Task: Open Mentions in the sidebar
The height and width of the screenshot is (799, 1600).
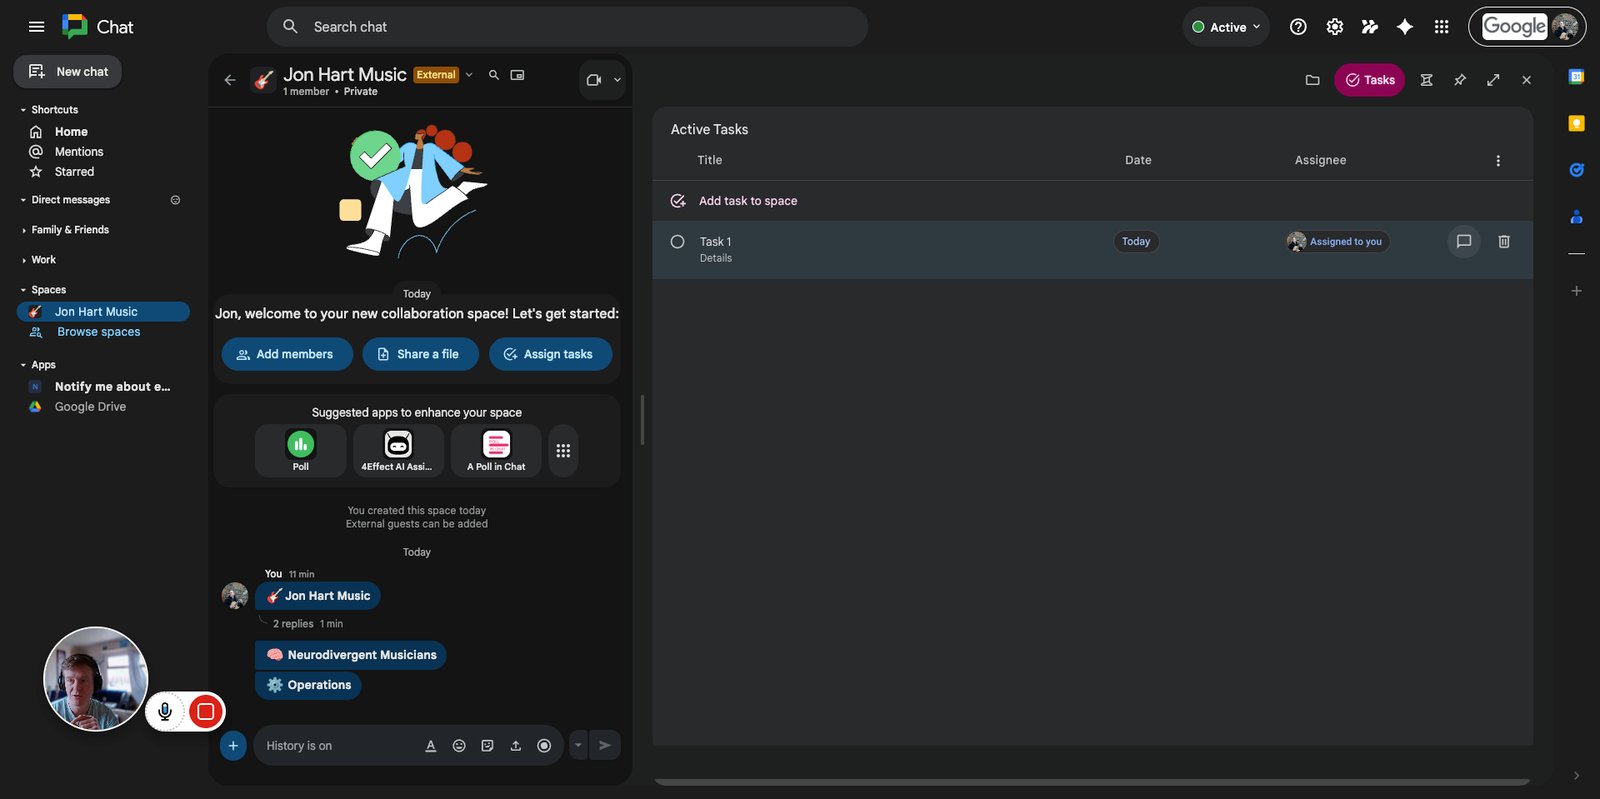Action: click(79, 152)
